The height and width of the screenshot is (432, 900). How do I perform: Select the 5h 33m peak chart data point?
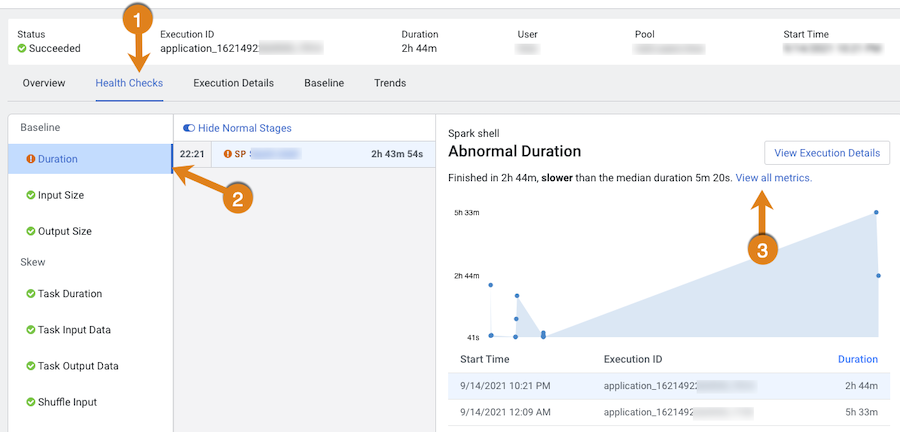pyautogui.click(x=876, y=212)
